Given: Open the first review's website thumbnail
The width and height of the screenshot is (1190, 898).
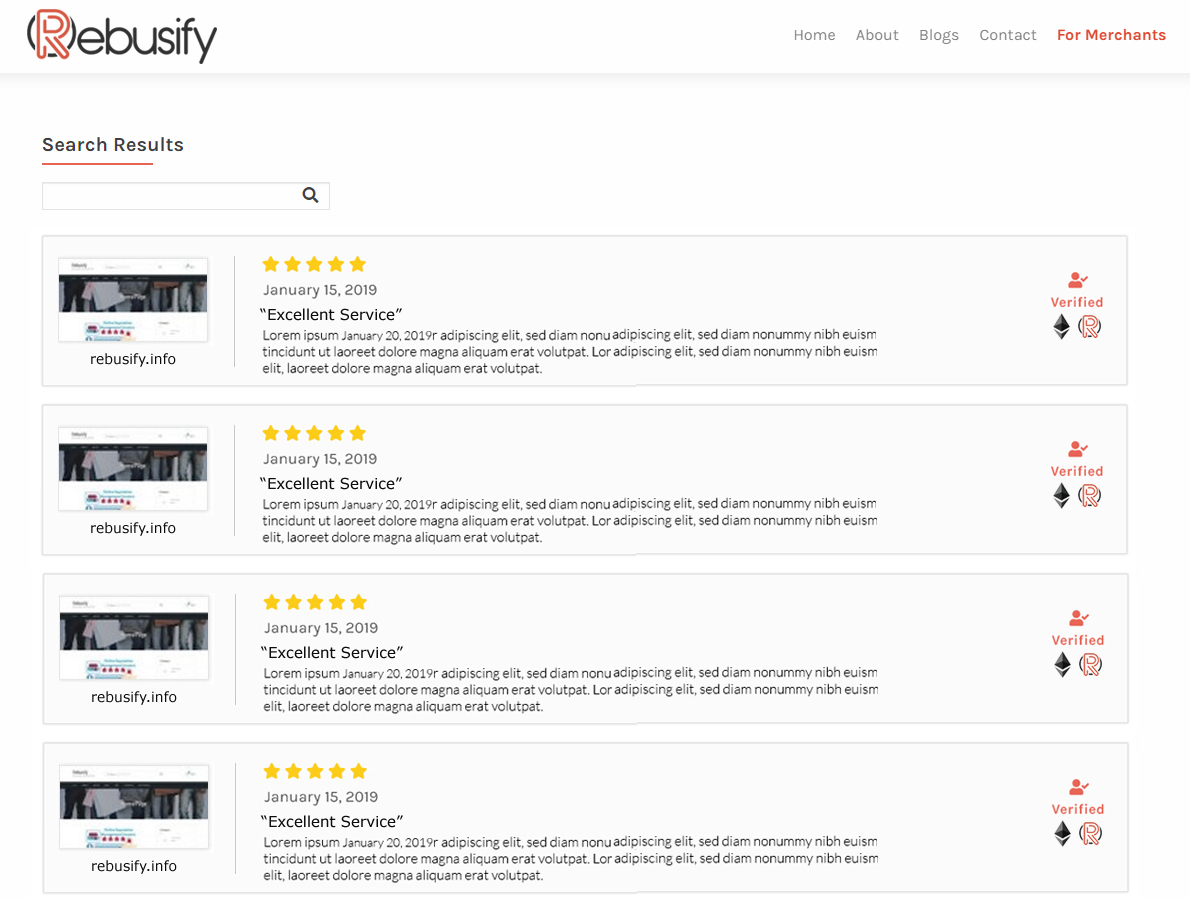Looking at the screenshot, I should (133, 300).
